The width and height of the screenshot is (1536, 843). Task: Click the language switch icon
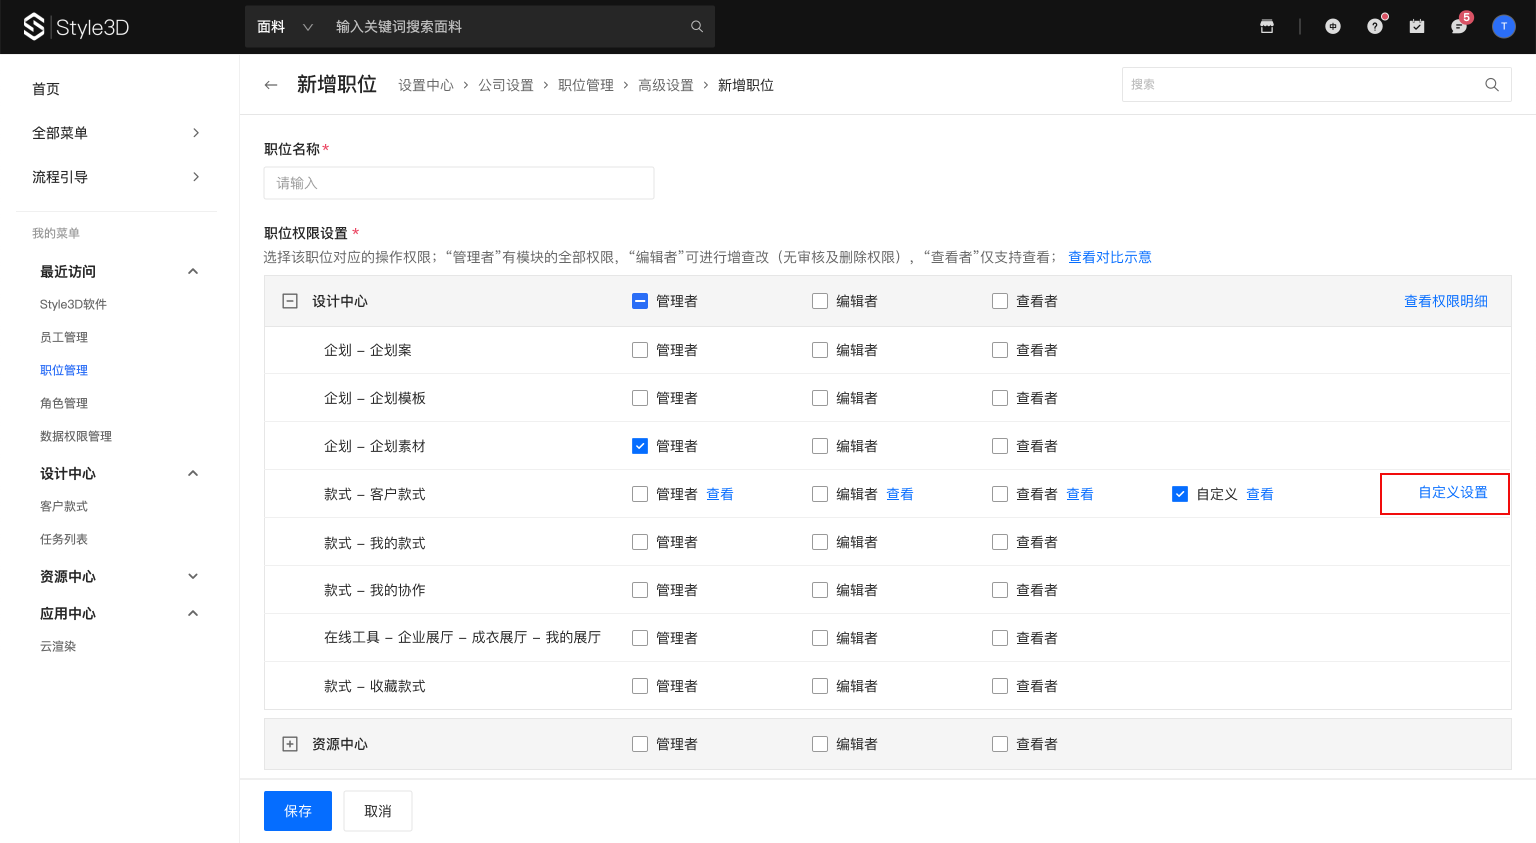click(x=1333, y=27)
